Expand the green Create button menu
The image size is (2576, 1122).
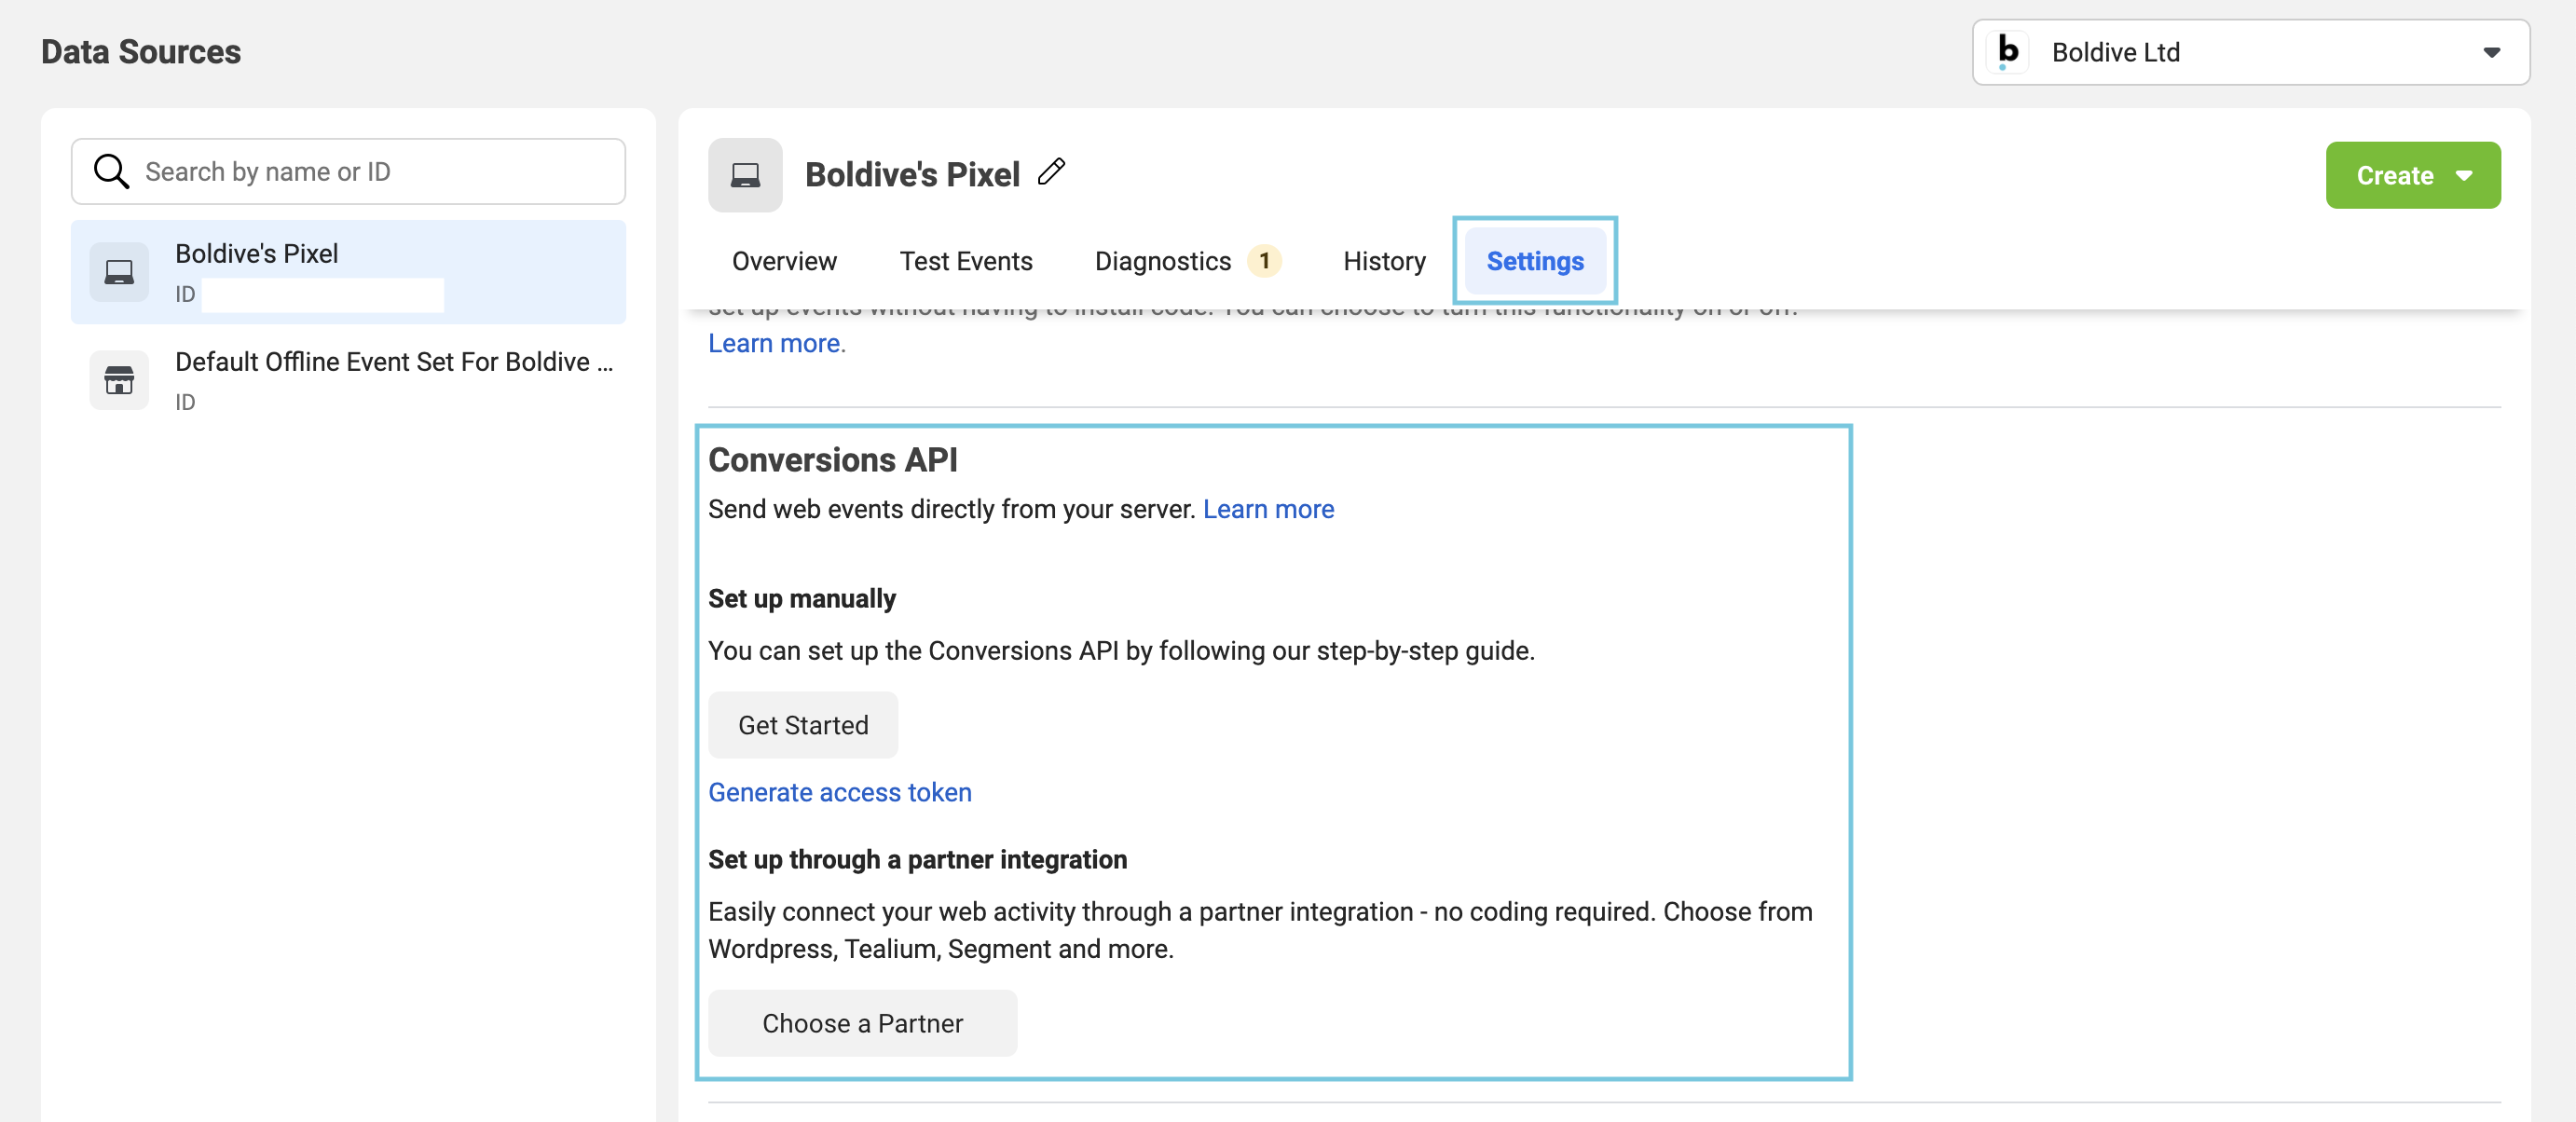point(2412,175)
